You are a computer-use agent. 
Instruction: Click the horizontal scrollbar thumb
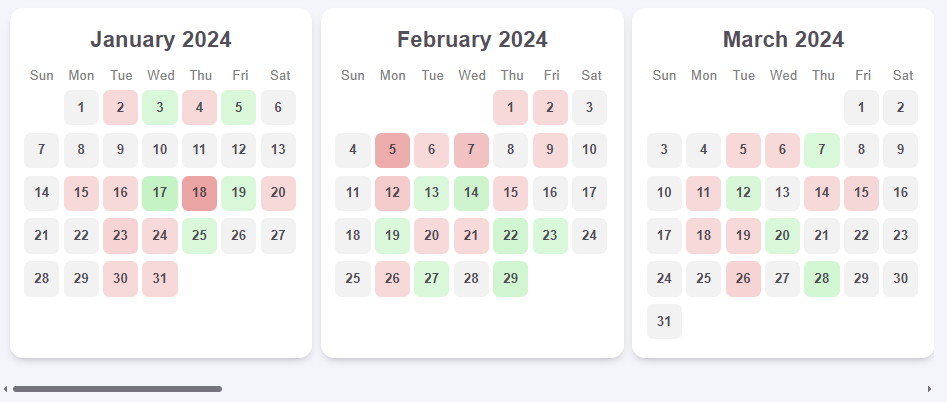pyautogui.click(x=117, y=389)
